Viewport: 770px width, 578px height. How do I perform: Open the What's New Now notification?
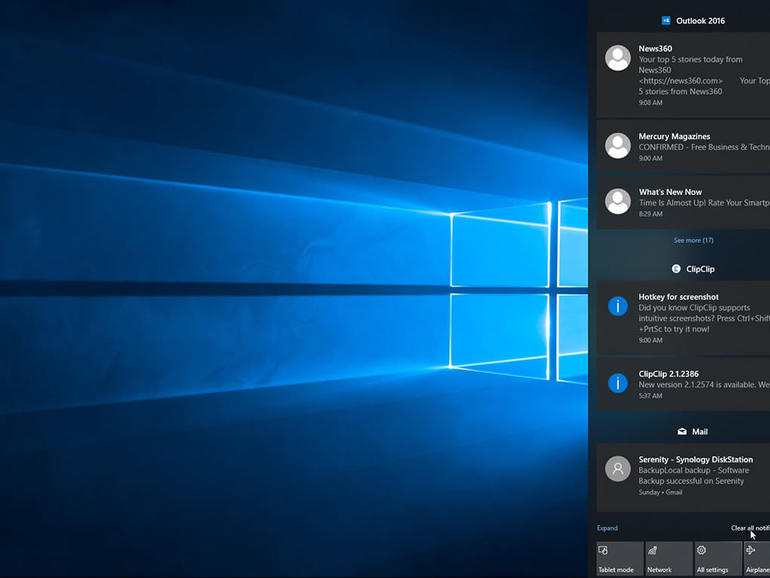point(683,202)
